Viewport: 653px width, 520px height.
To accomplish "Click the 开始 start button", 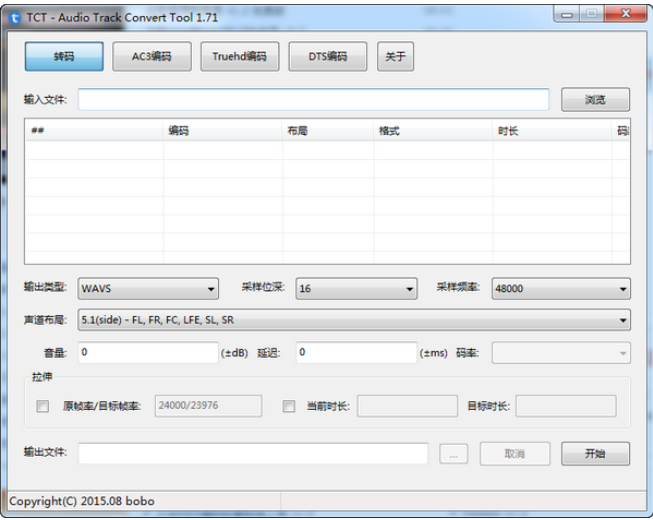I will [x=595, y=453].
